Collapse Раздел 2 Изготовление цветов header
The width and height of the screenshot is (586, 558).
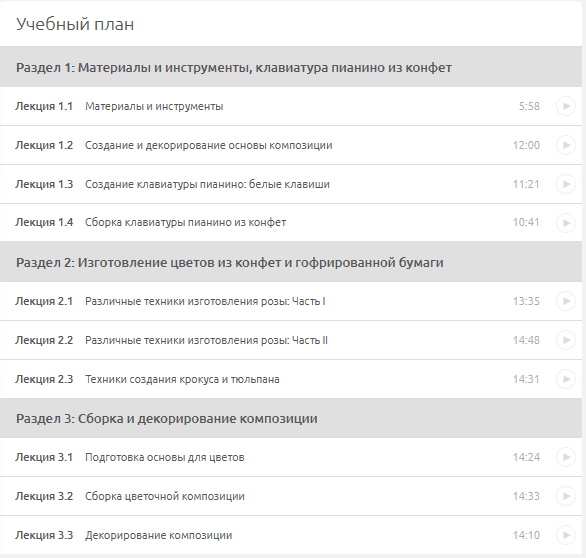291,262
